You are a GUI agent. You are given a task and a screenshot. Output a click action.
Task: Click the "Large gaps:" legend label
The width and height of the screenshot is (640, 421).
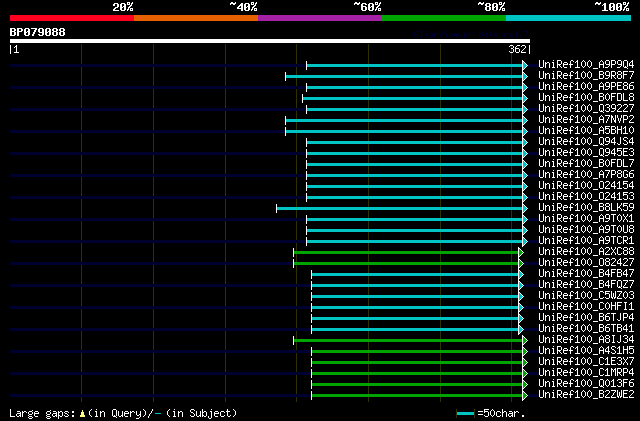click(42, 413)
